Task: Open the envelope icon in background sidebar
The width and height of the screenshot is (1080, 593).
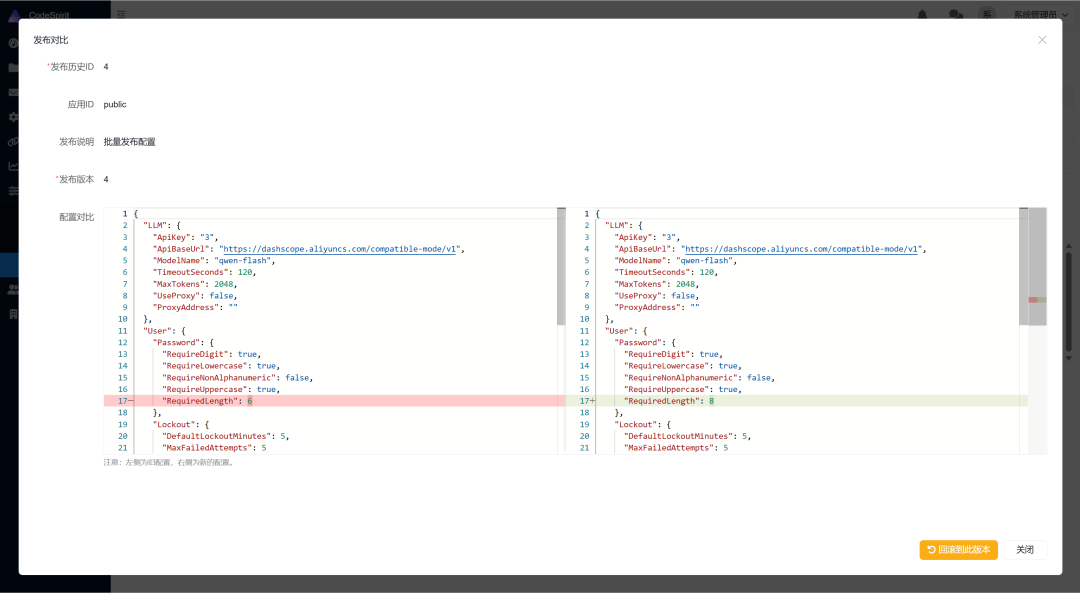Action: coord(13,92)
